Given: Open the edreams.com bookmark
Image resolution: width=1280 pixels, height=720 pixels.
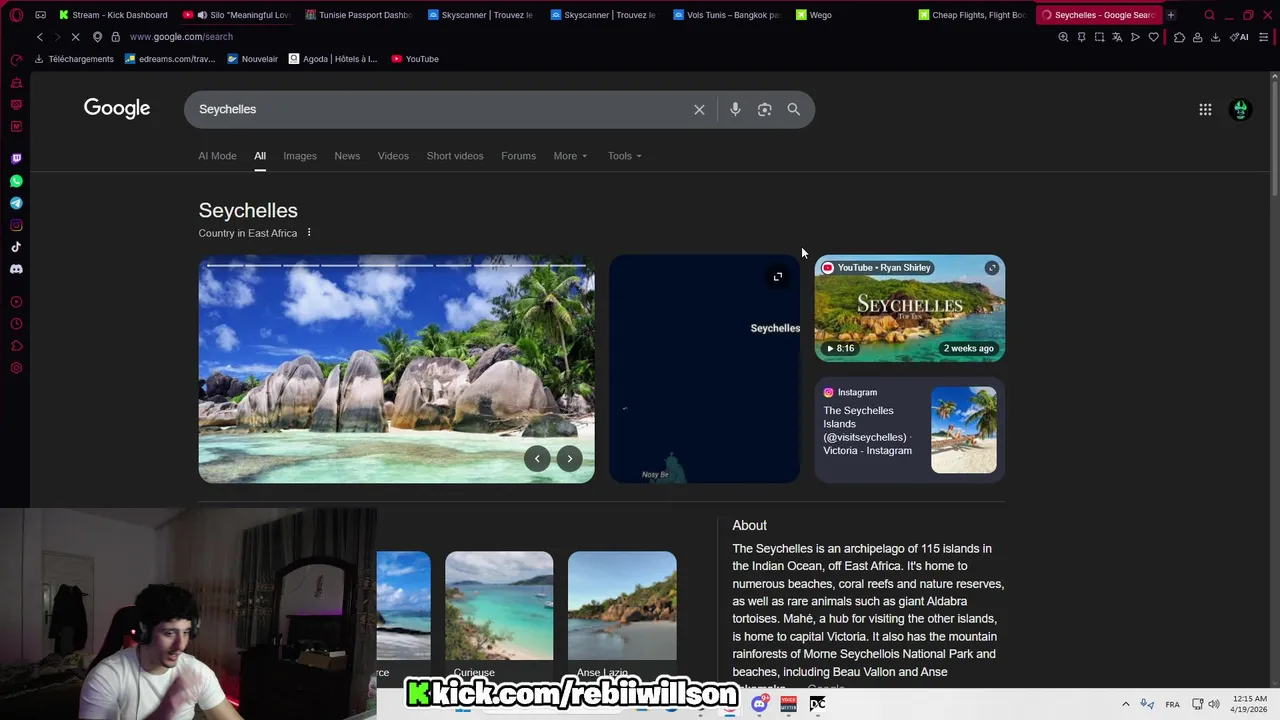Looking at the screenshot, I should pyautogui.click(x=170, y=59).
